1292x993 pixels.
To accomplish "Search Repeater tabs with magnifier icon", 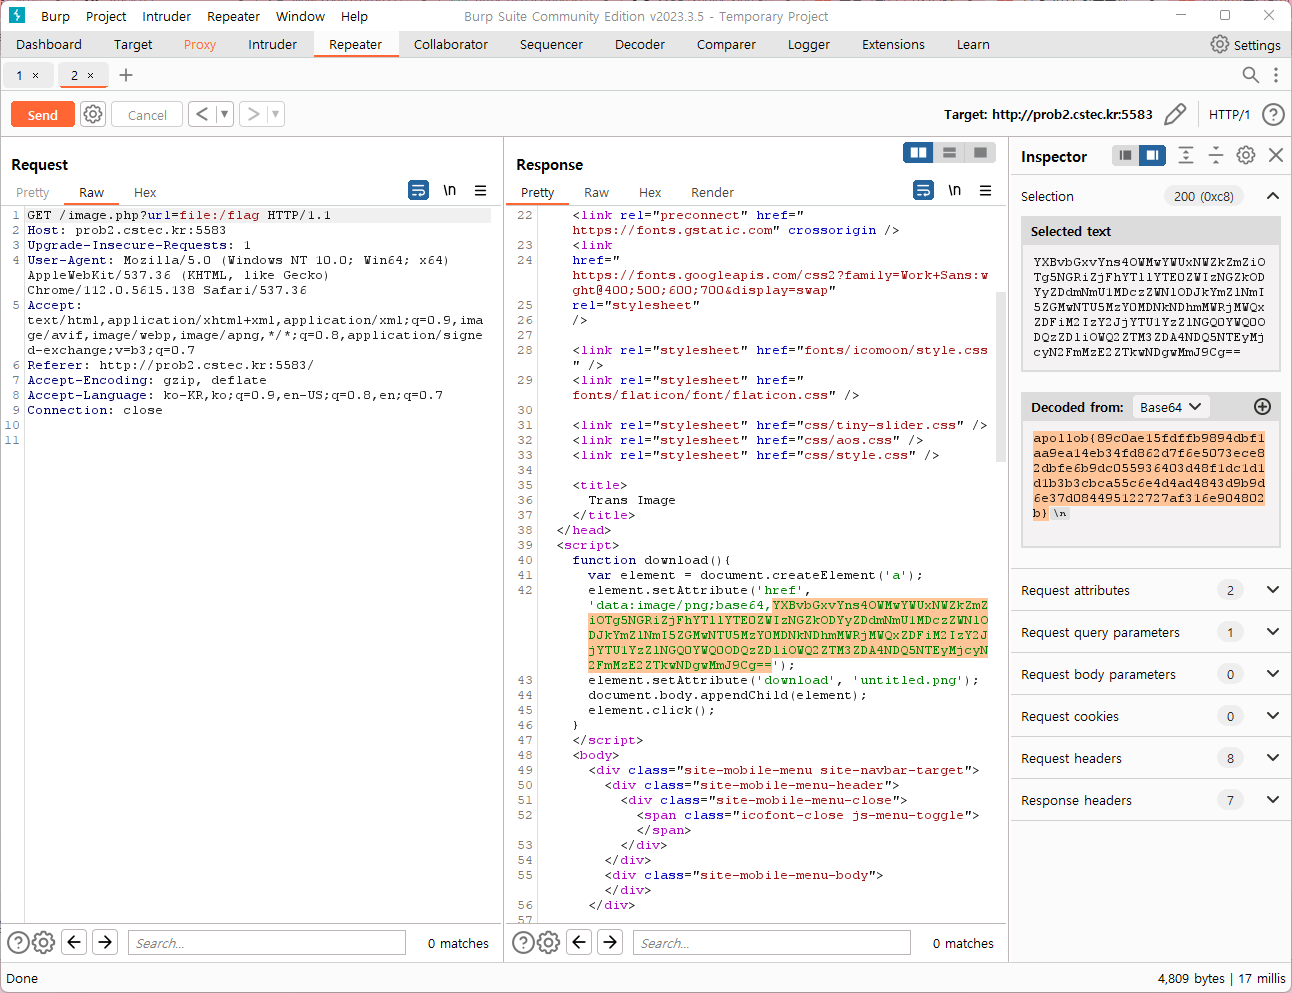I will click(x=1250, y=75).
